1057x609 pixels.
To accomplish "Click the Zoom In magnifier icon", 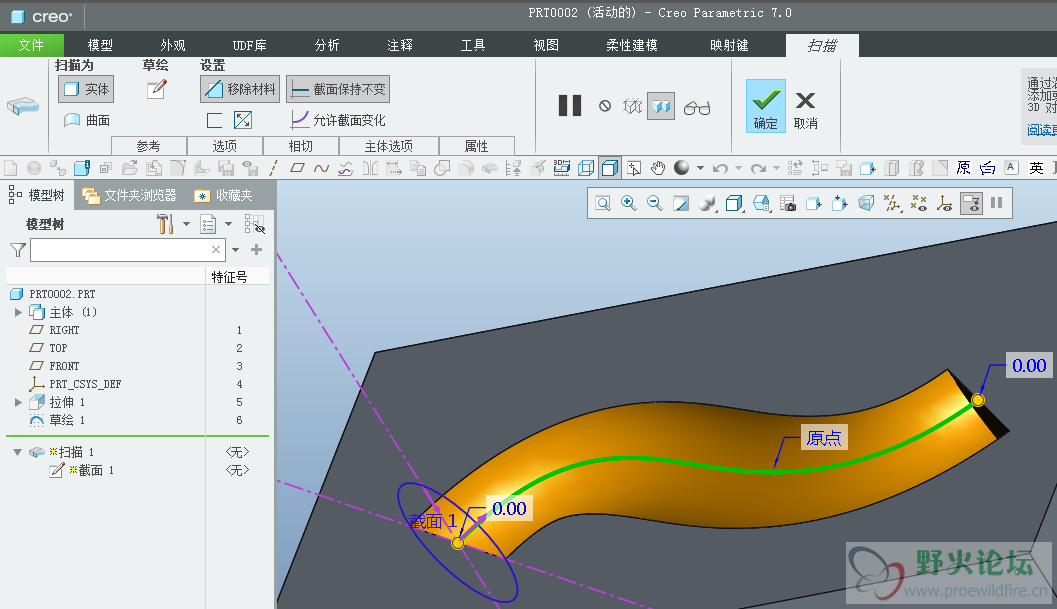I will pos(628,203).
